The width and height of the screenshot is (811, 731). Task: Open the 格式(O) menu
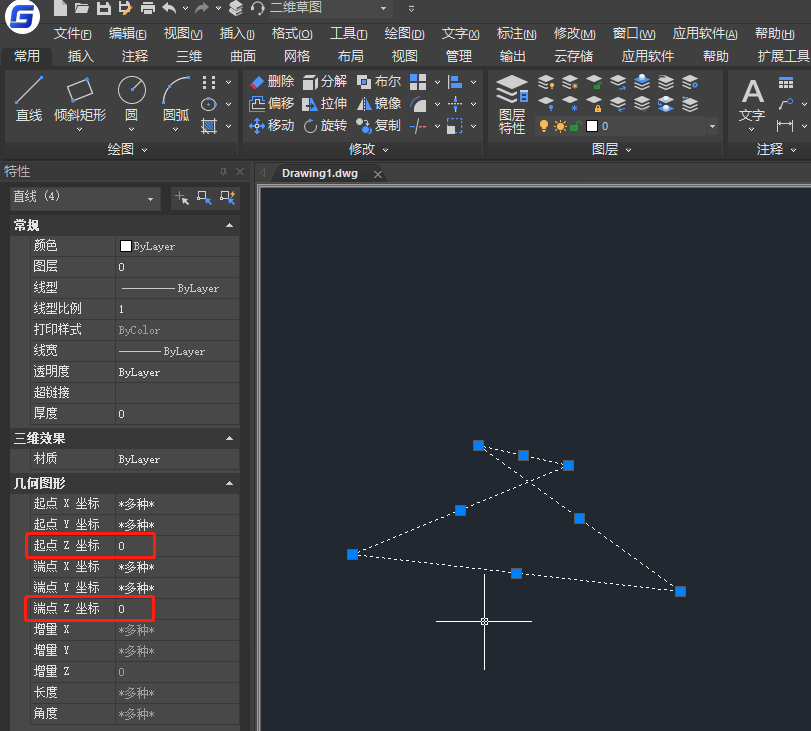click(x=292, y=34)
